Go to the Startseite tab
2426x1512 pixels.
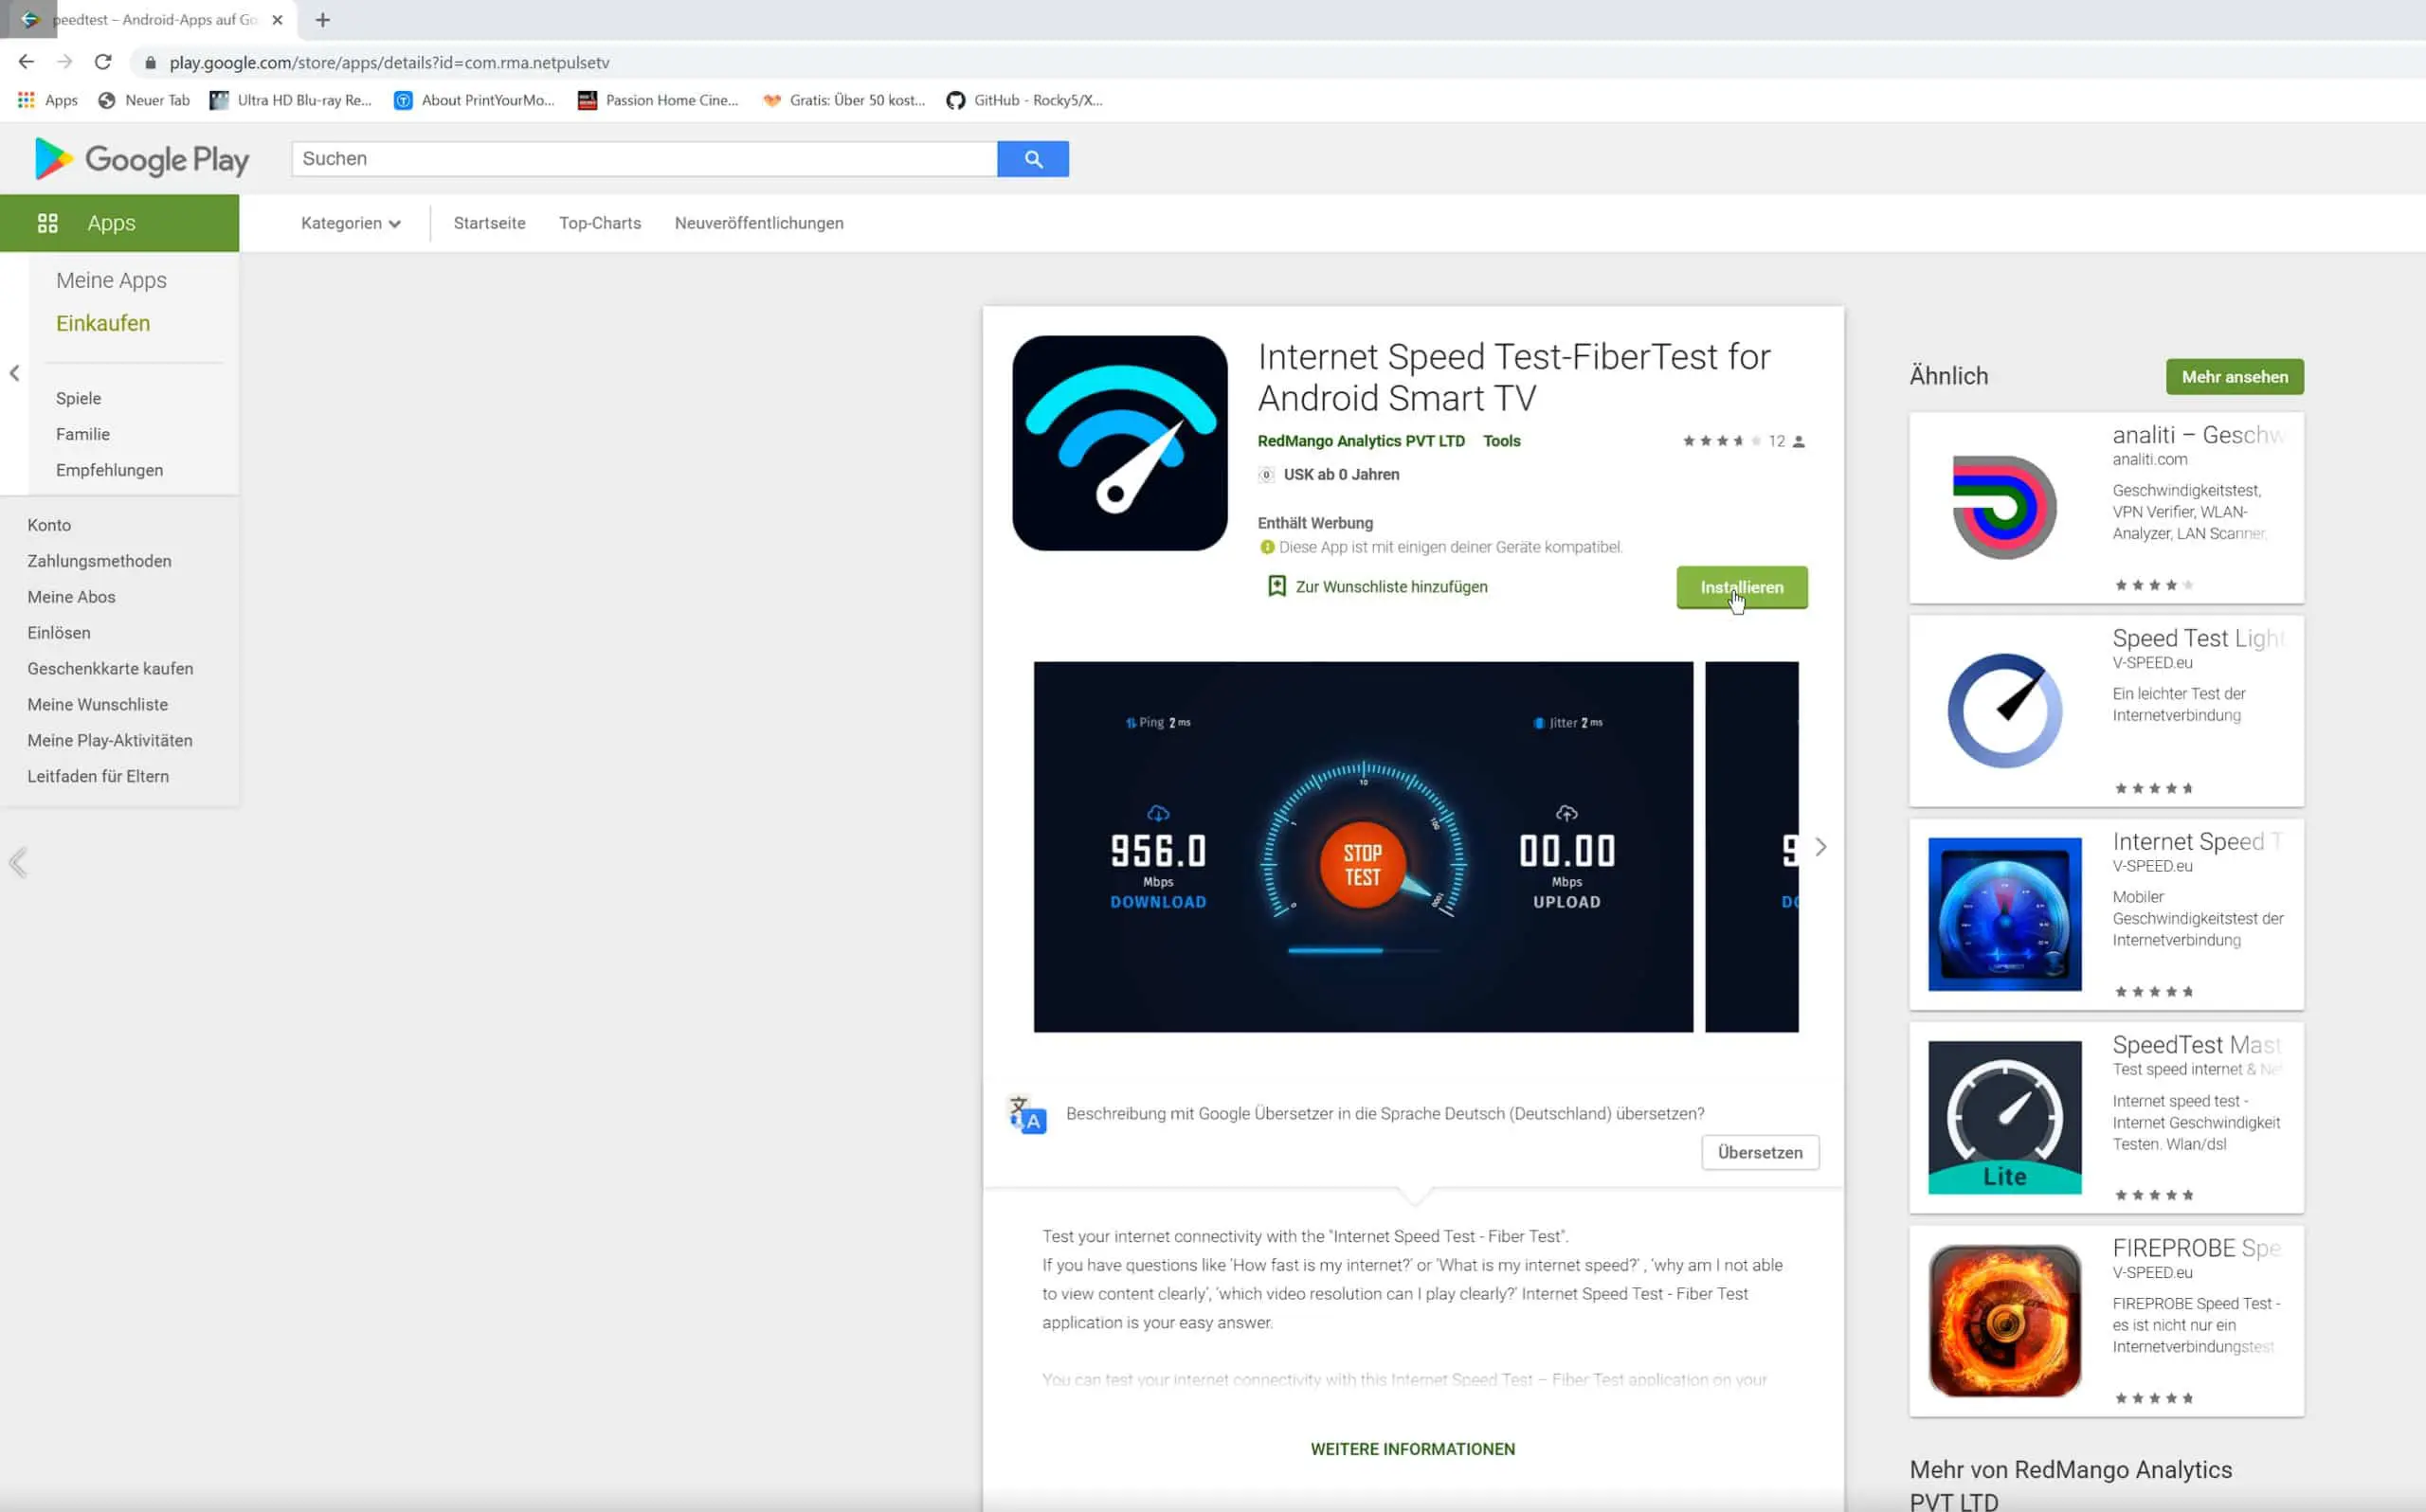point(489,223)
